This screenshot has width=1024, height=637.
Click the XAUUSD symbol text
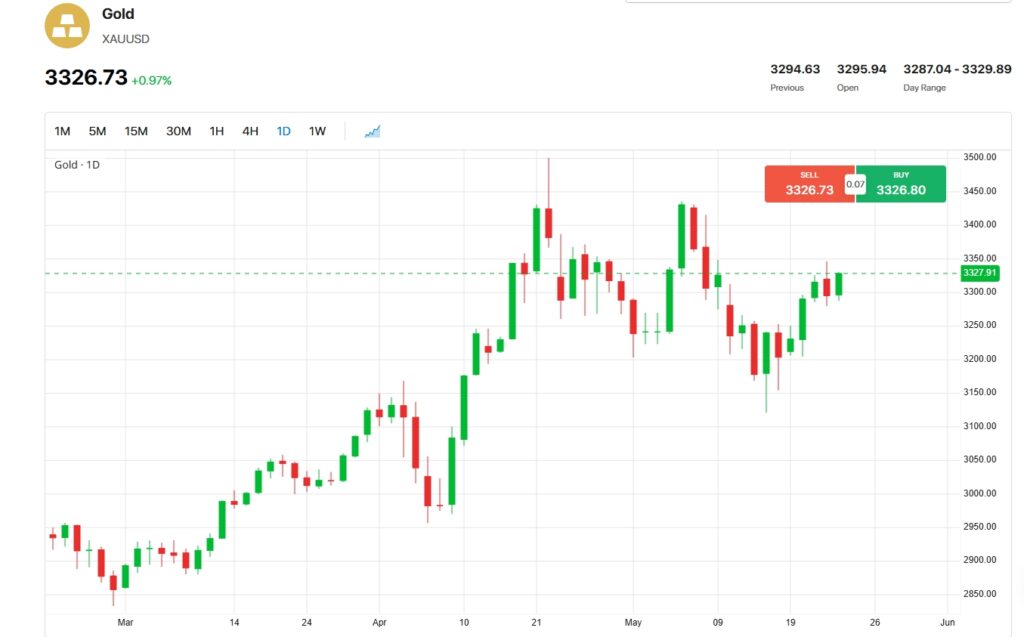pos(126,38)
